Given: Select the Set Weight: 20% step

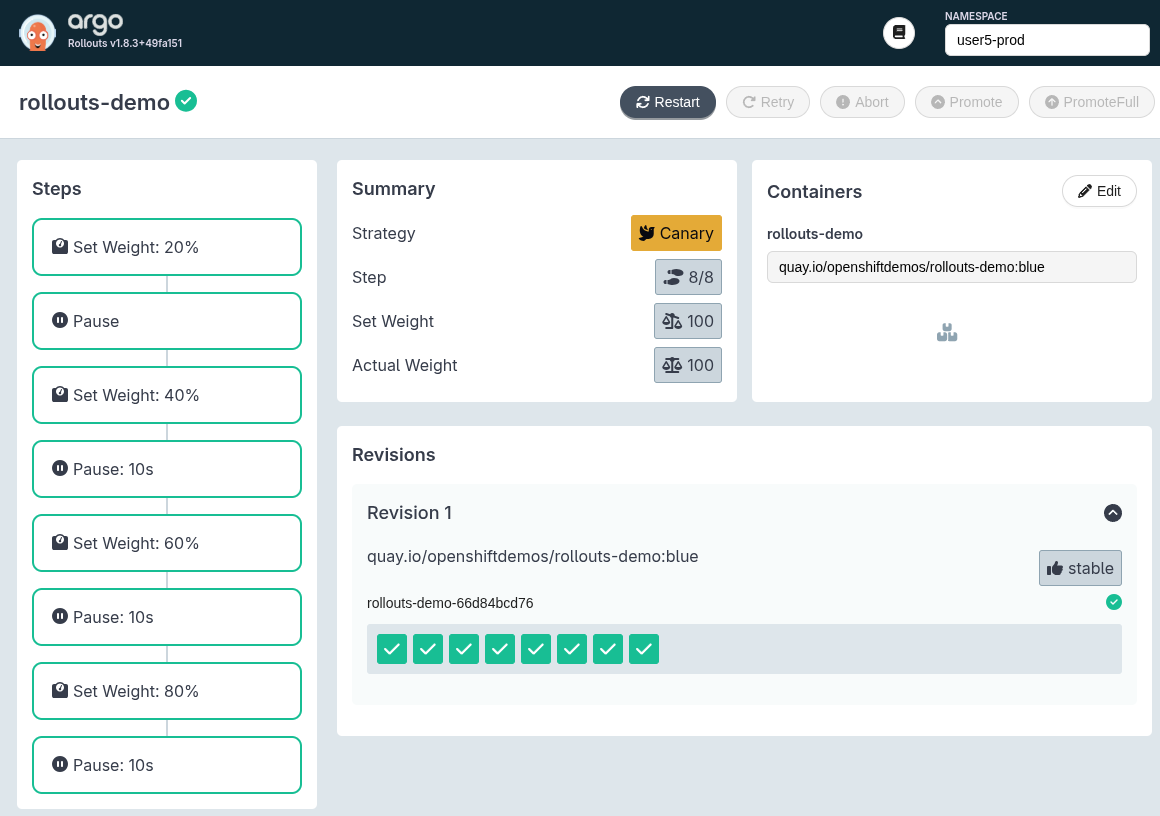Looking at the screenshot, I should tap(167, 247).
